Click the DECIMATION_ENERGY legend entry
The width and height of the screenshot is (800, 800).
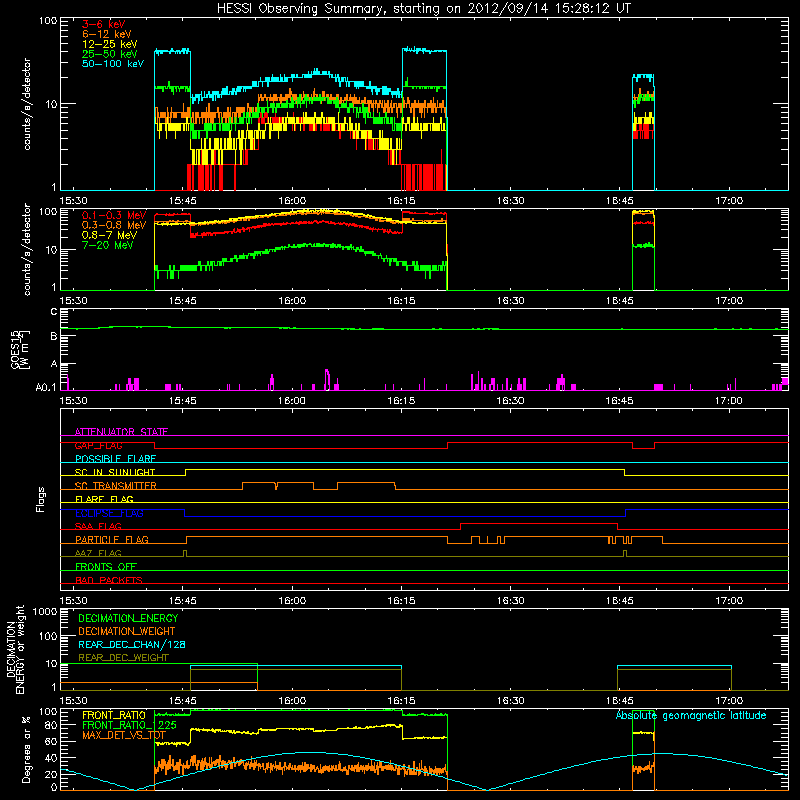point(128,618)
